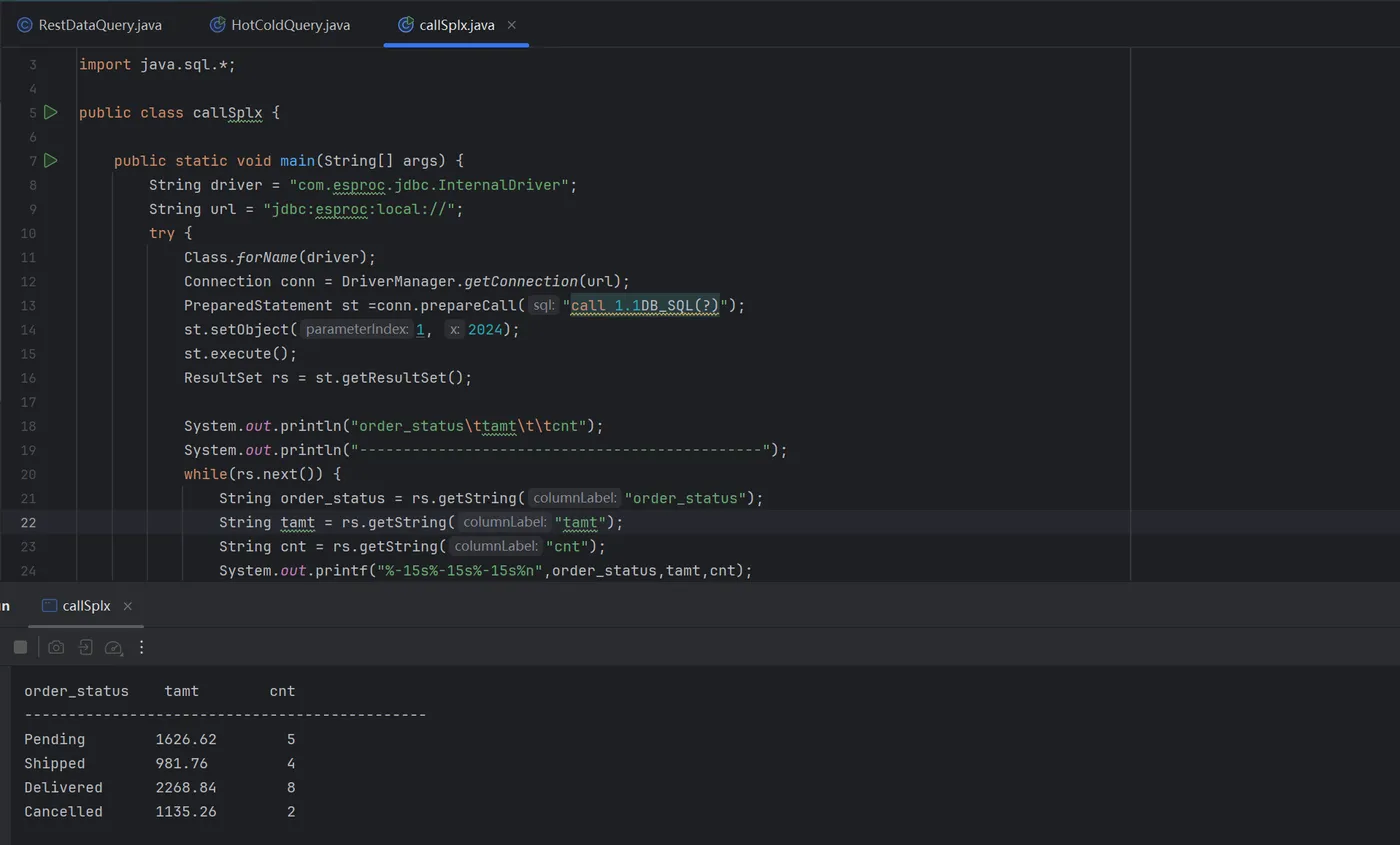
Task: Click the run gutter icon beside class callSplx
Action: coord(50,112)
